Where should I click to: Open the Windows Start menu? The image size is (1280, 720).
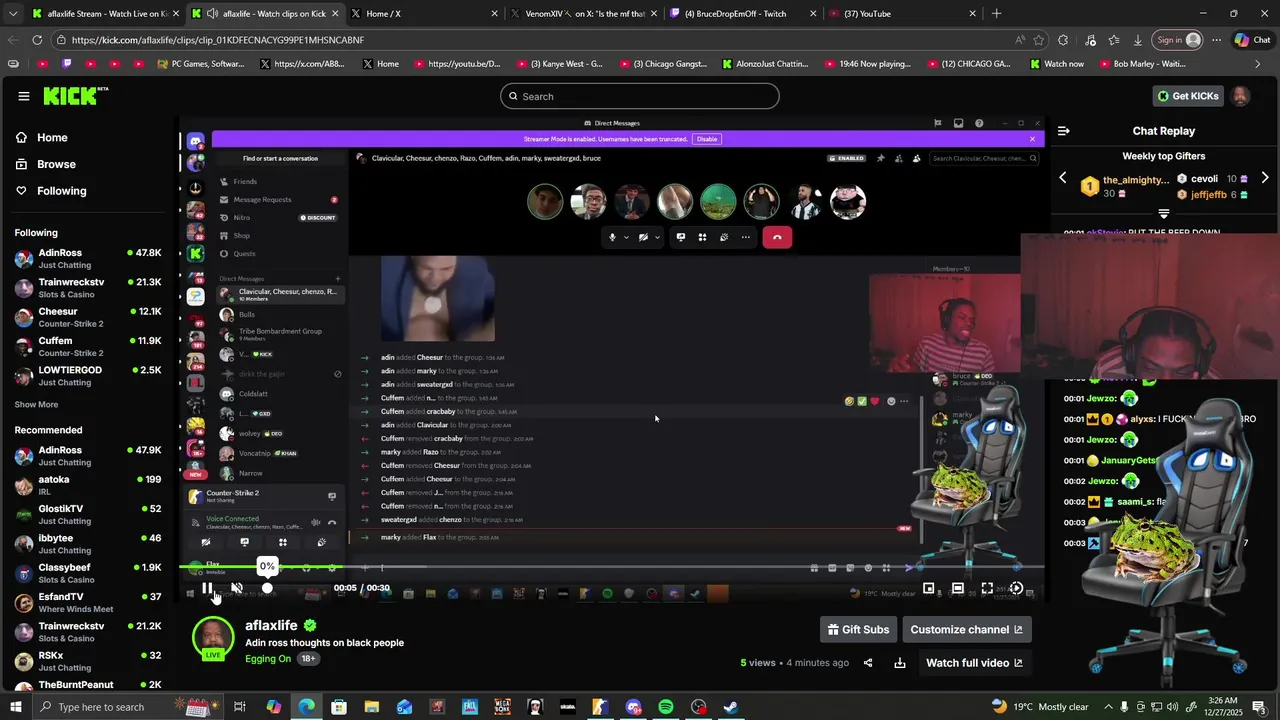click(x=15, y=707)
